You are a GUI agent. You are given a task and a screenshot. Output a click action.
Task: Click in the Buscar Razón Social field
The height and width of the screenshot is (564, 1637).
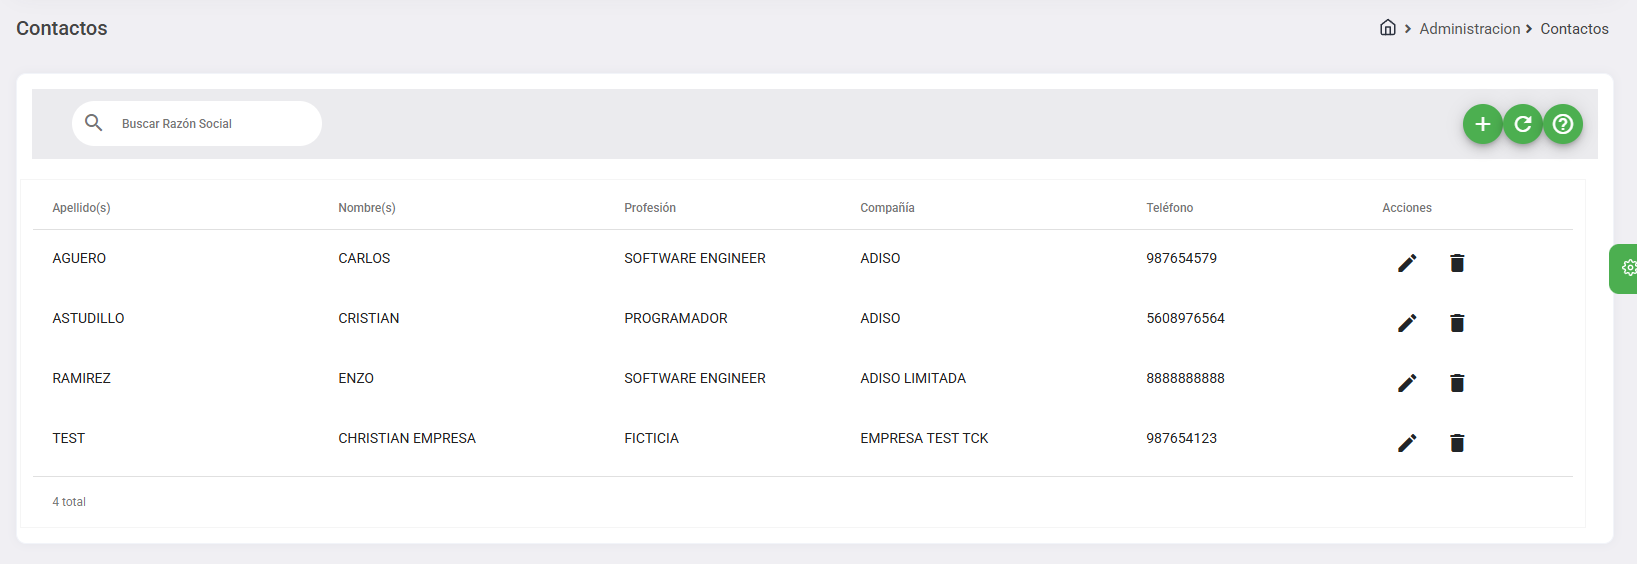(210, 124)
